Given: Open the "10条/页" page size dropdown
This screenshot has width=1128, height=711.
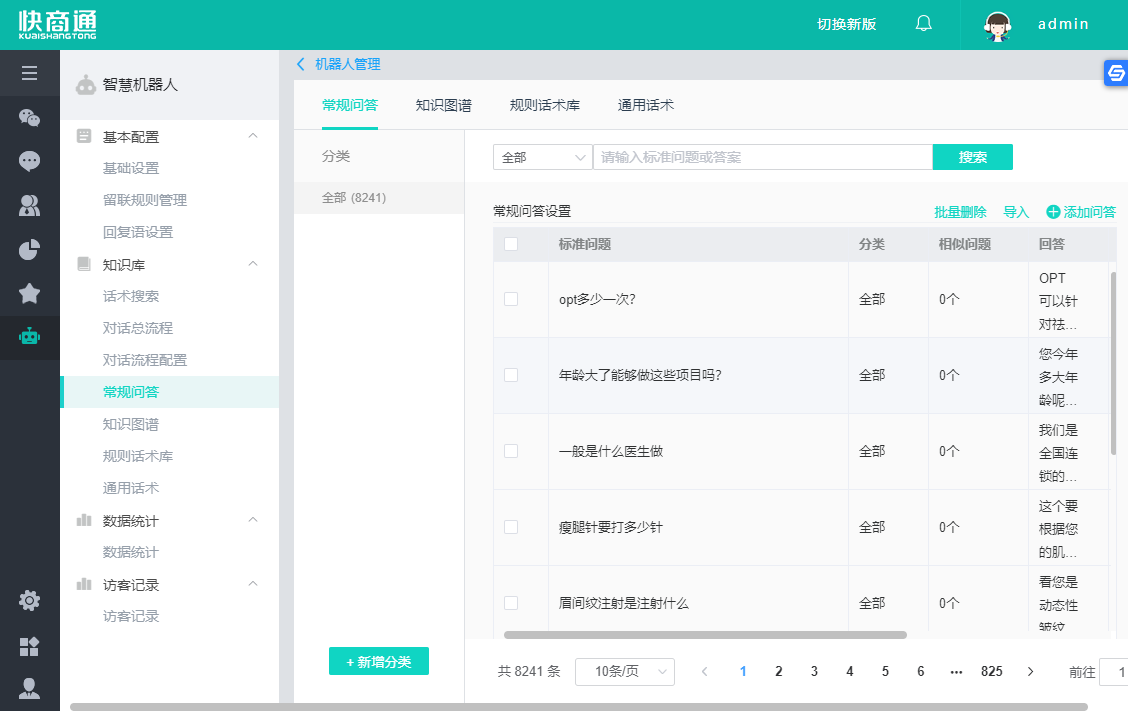Looking at the screenshot, I should point(625,671).
